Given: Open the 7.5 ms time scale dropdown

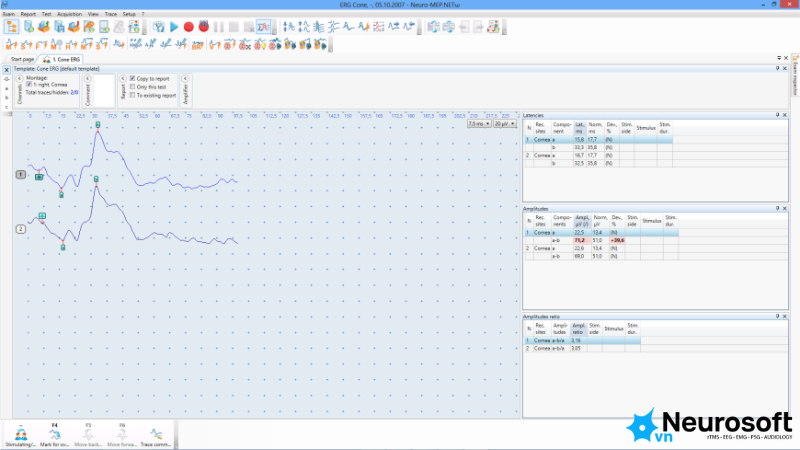Looking at the screenshot, I should coord(479,124).
